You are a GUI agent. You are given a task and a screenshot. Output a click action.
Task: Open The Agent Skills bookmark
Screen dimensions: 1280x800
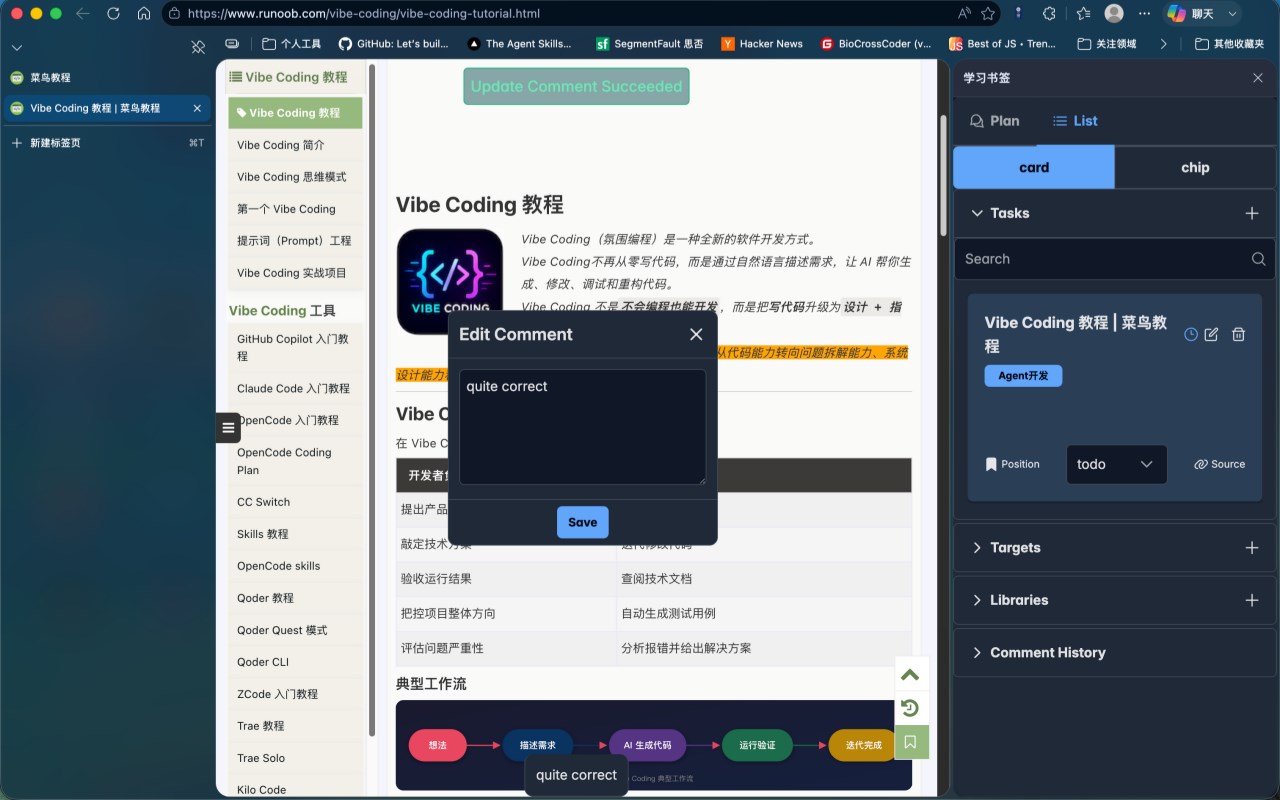pyautogui.click(x=520, y=44)
